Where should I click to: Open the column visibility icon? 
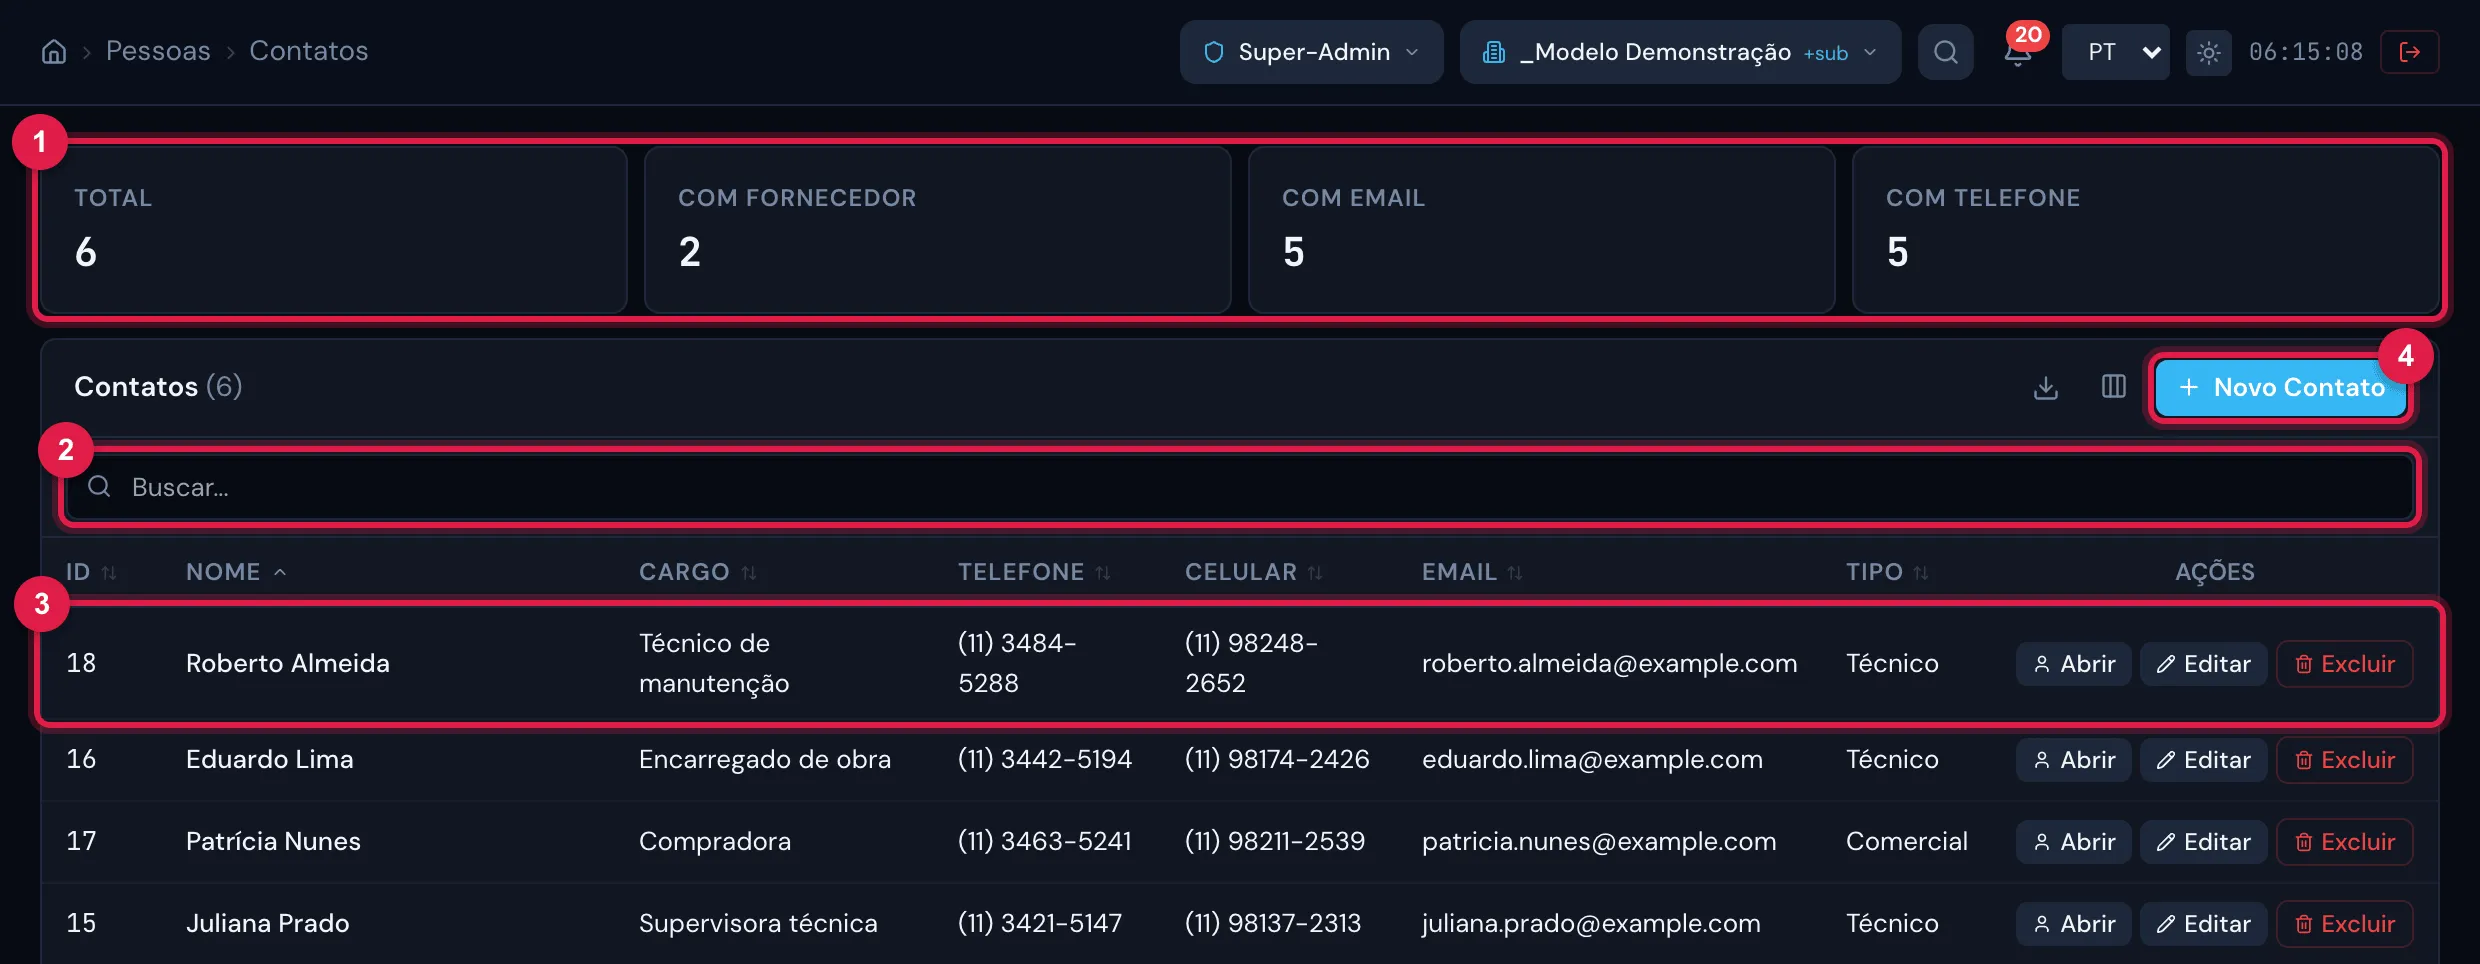(2113, 387)
